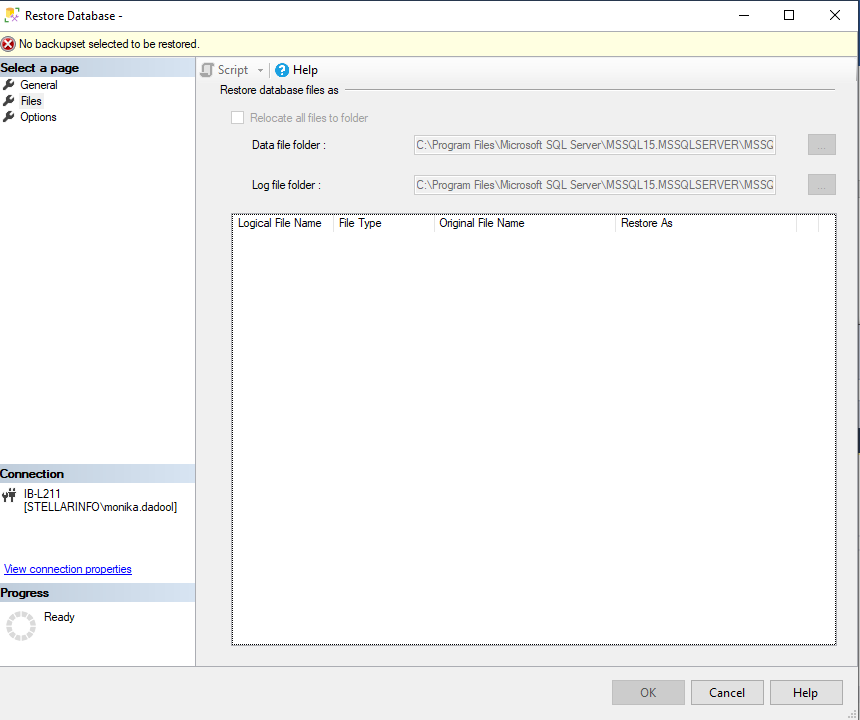
Task: Click the bottom Help button
Action: coord(806,693)
